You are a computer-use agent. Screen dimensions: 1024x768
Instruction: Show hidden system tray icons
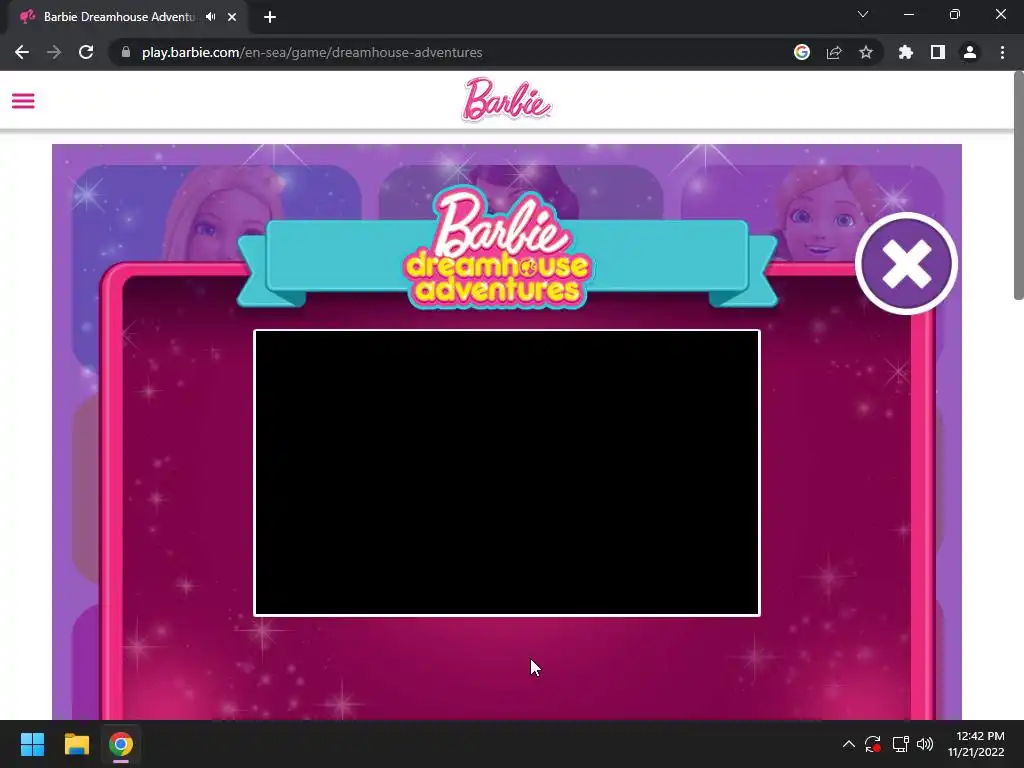click(x=848, y=744)
